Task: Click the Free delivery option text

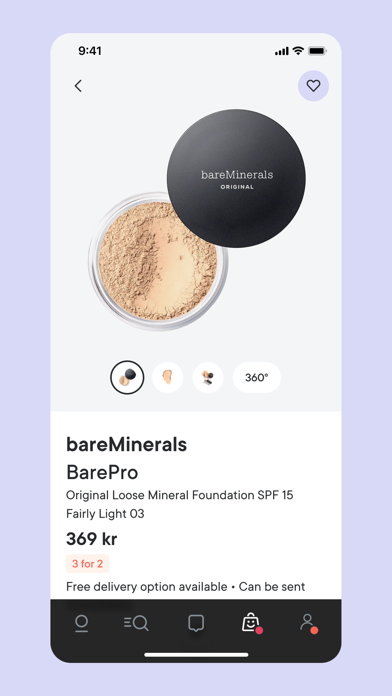Action: 147,586
